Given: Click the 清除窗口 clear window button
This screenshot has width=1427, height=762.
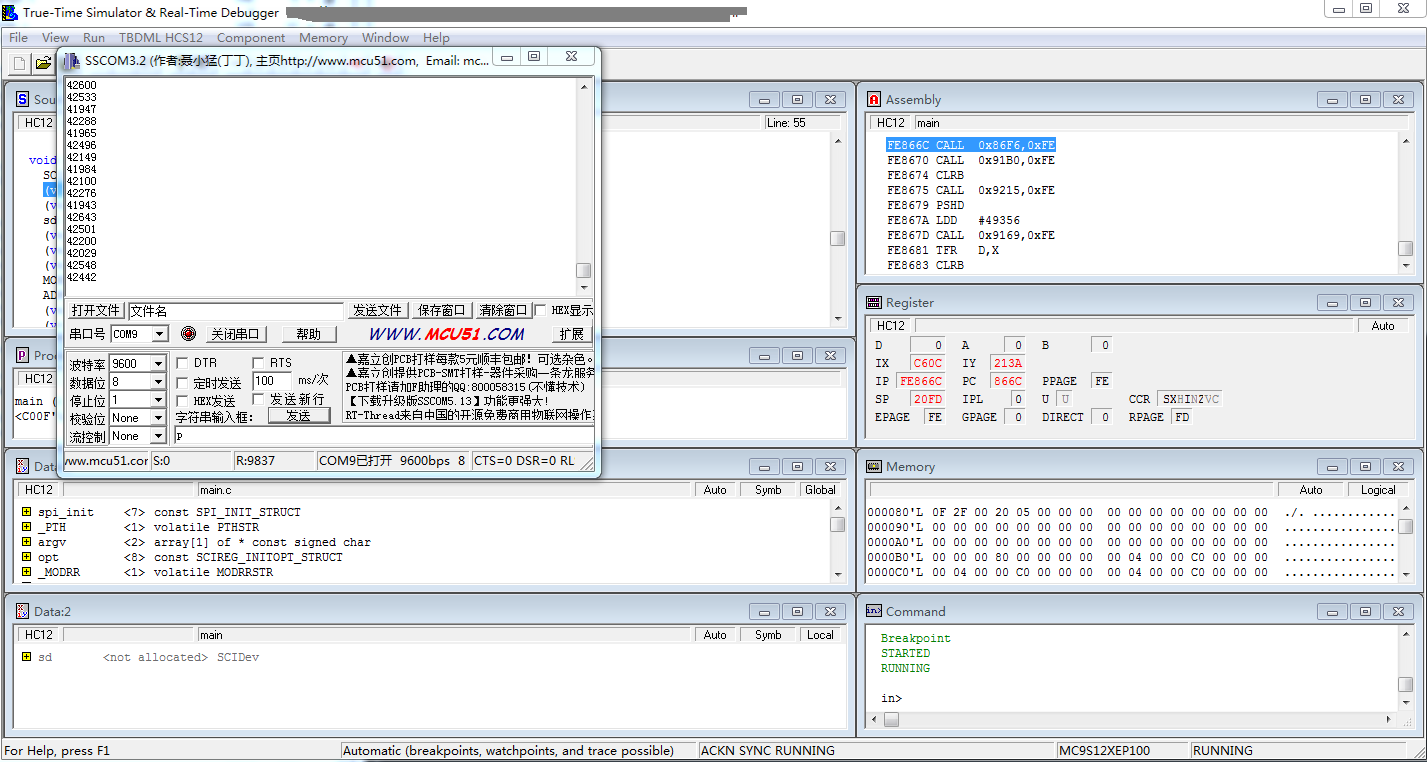Looking at the screenshot, I should coord(503,311).
